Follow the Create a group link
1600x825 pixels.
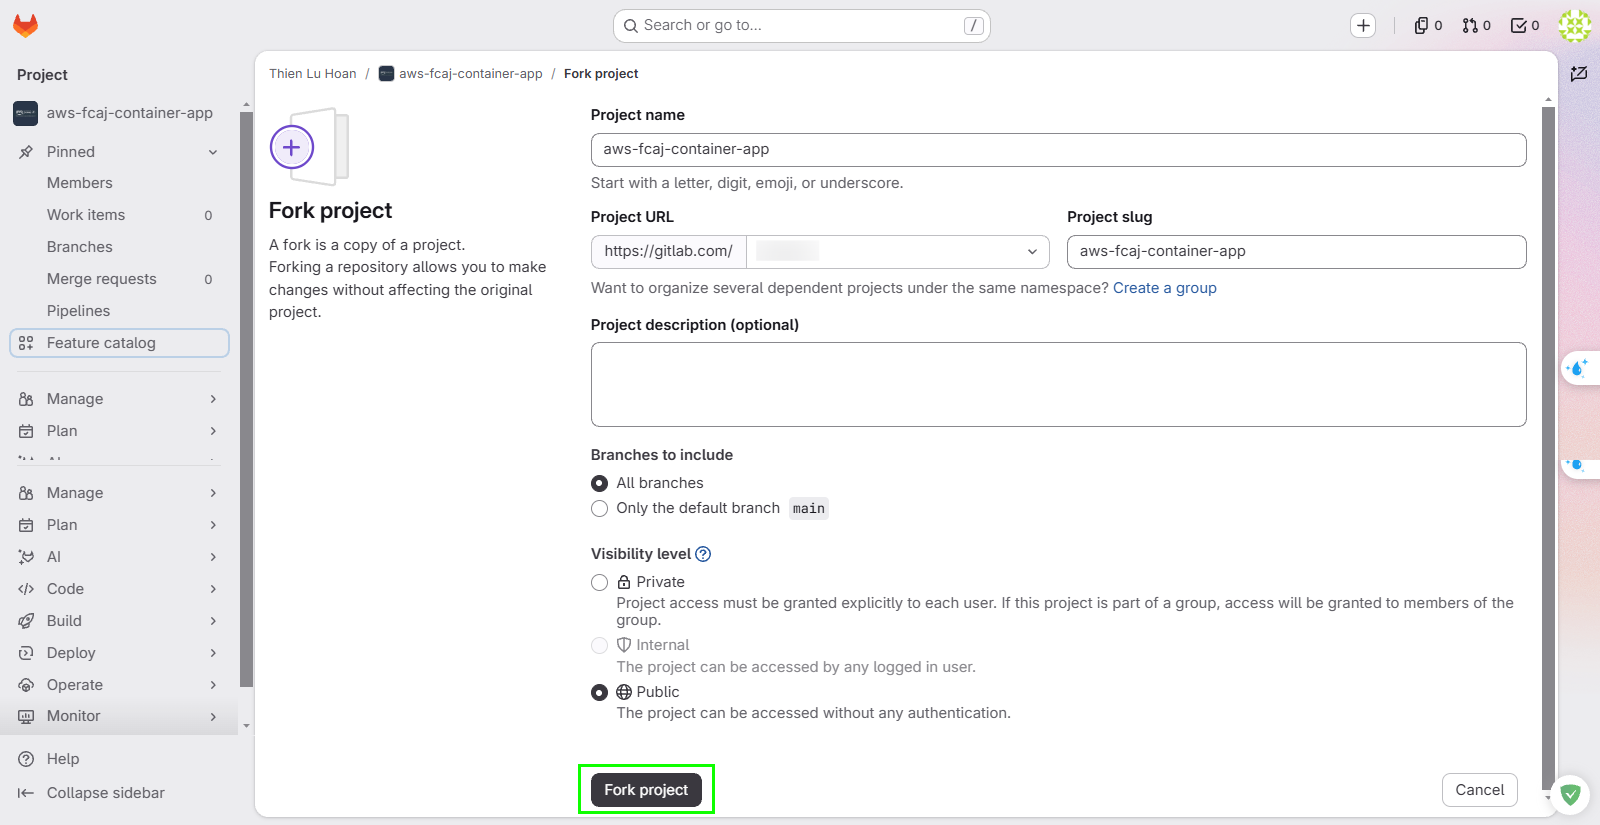coord(1165,288)
